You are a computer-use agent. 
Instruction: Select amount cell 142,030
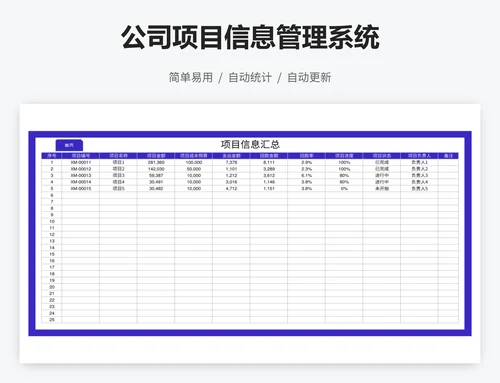156,169
